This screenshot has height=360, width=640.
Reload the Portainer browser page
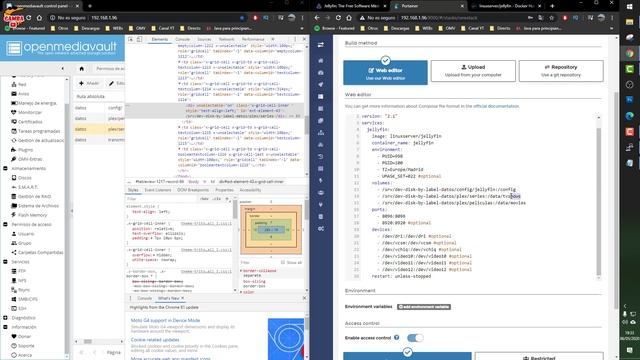[338, 18]
